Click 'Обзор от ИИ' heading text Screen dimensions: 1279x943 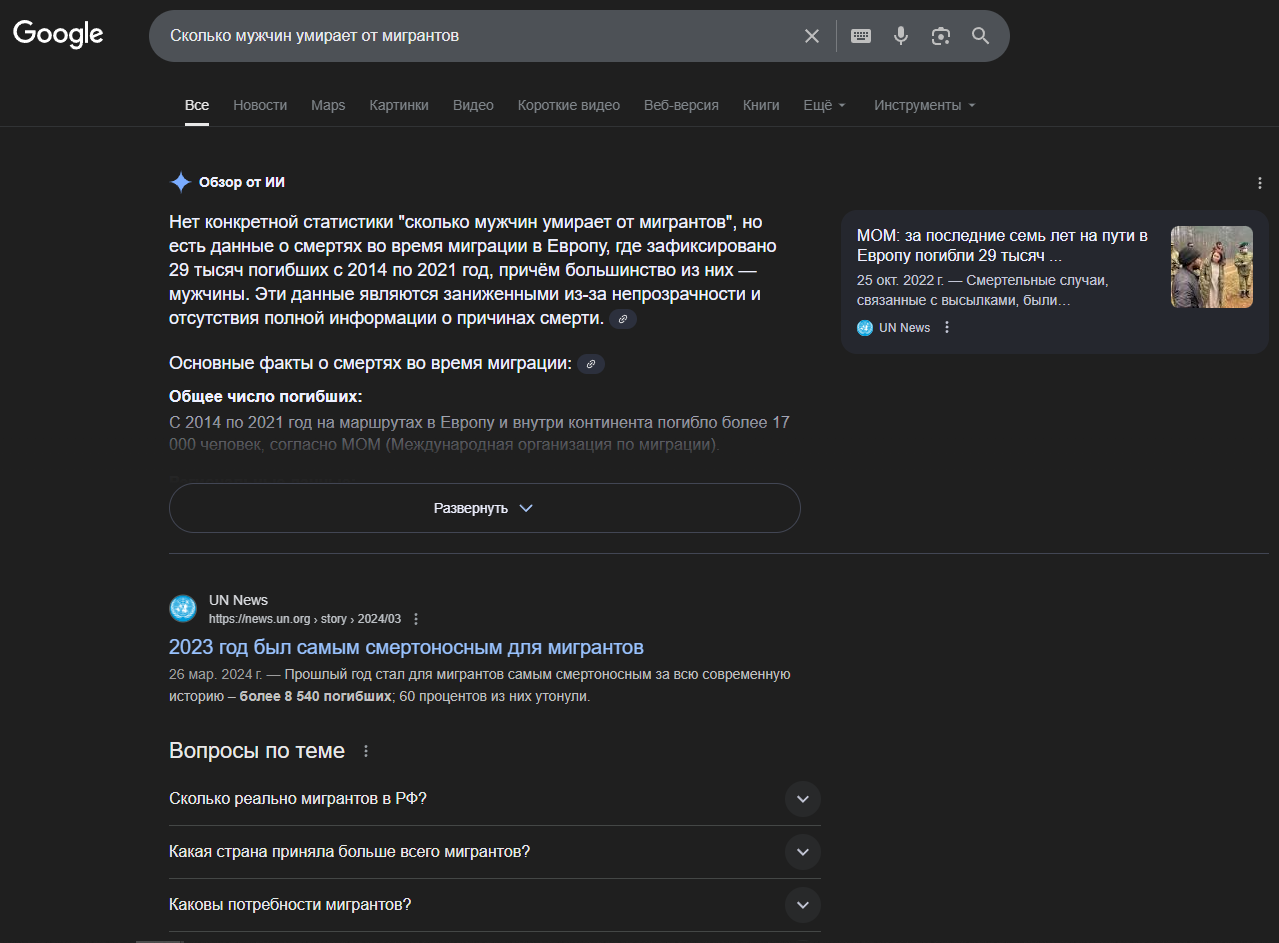[x=242, y=182]
